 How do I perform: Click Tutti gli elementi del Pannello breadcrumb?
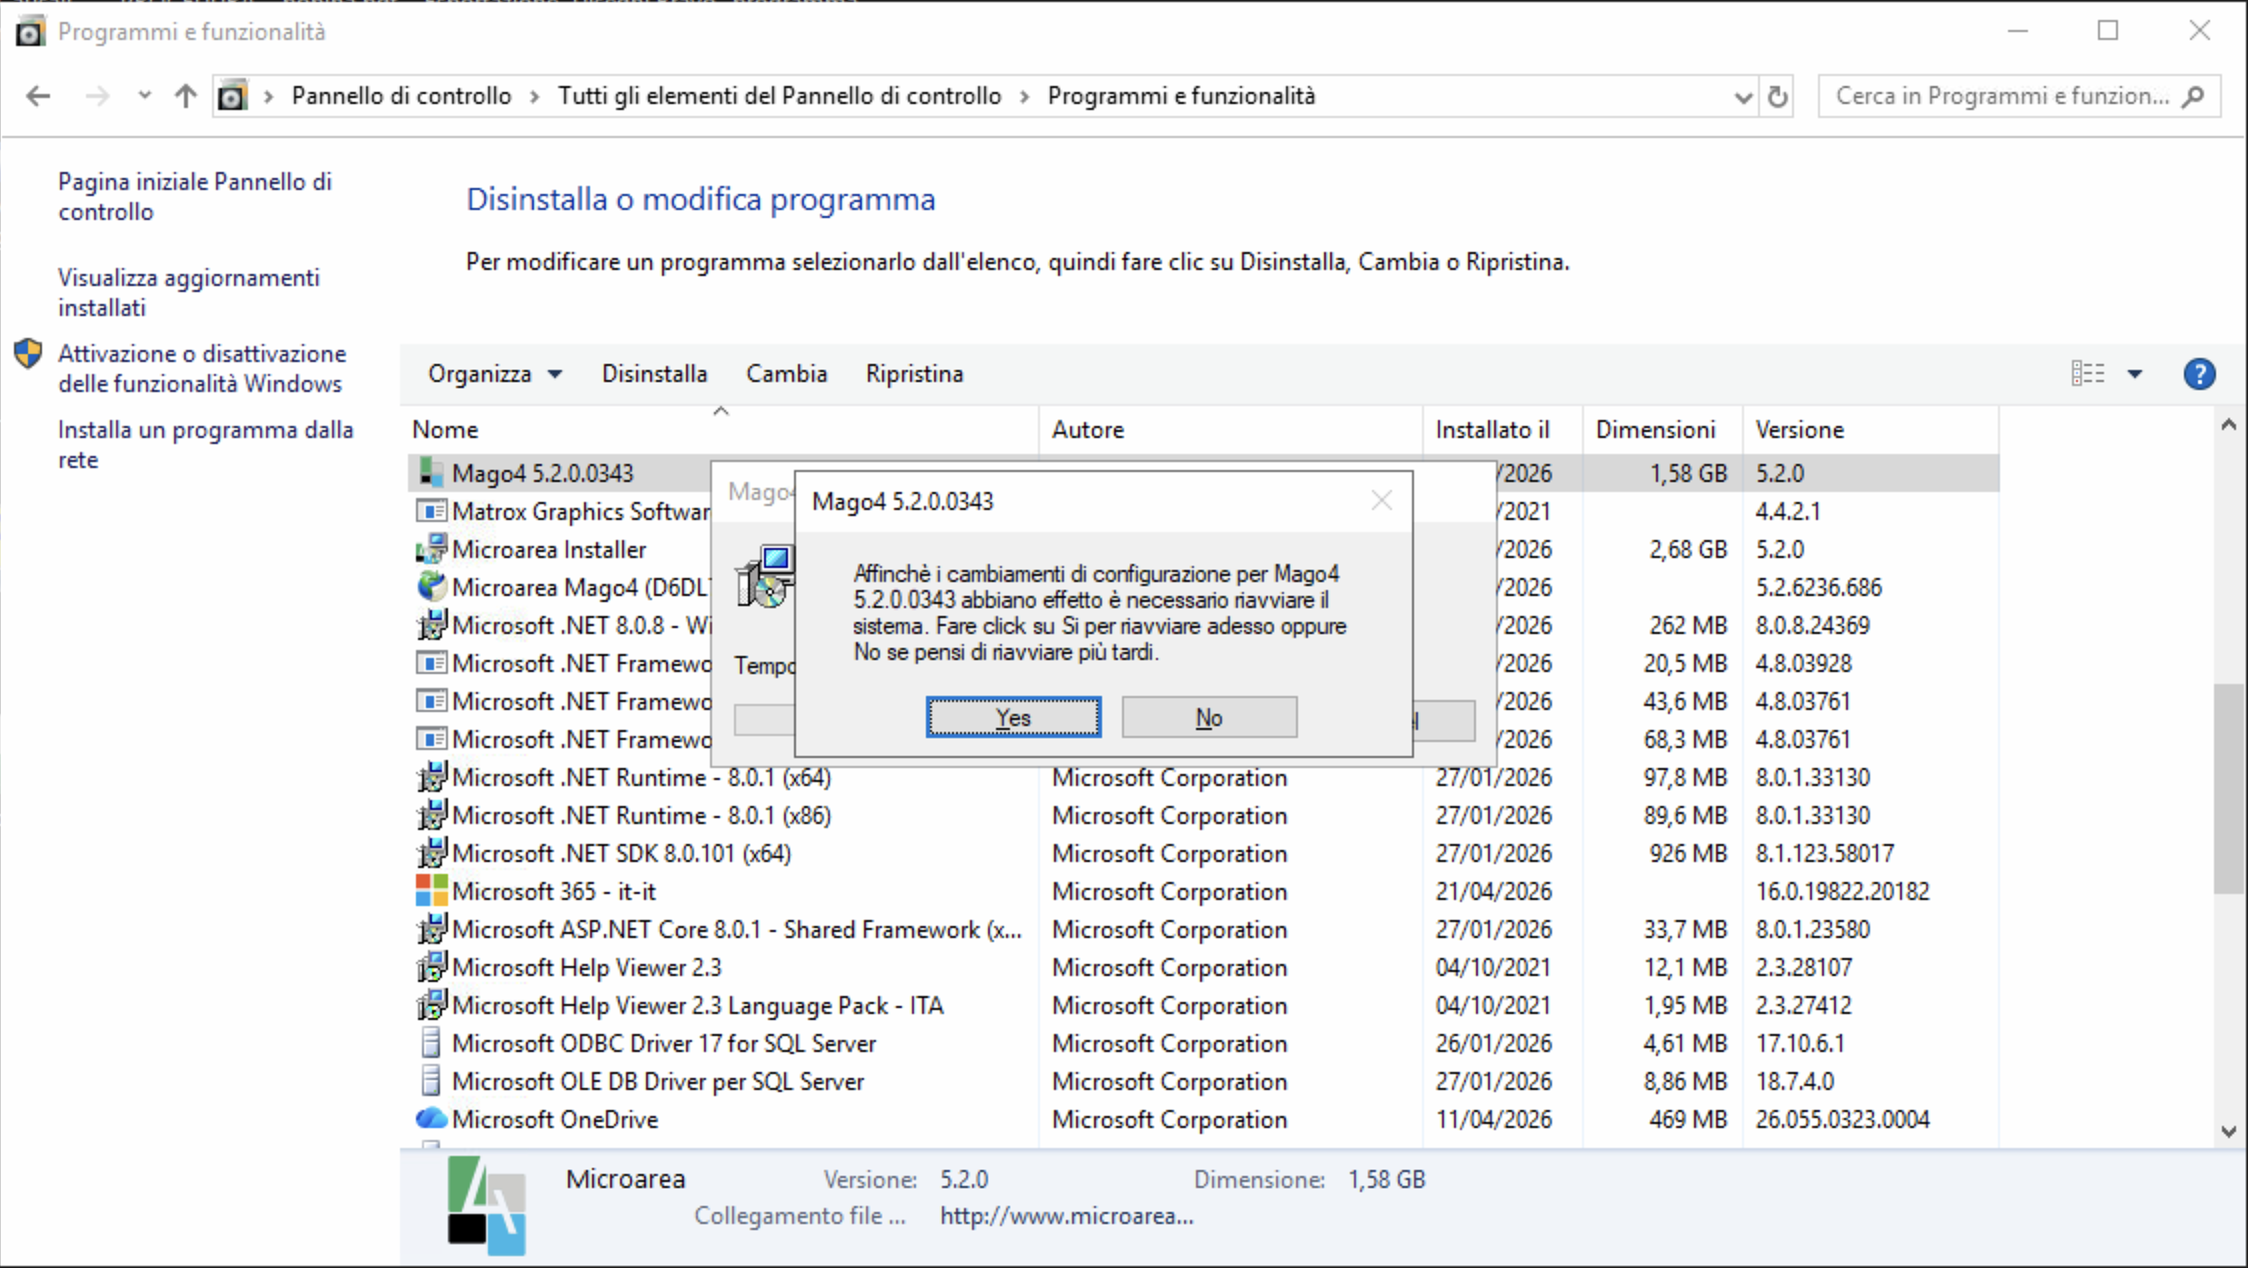[779, 96]
